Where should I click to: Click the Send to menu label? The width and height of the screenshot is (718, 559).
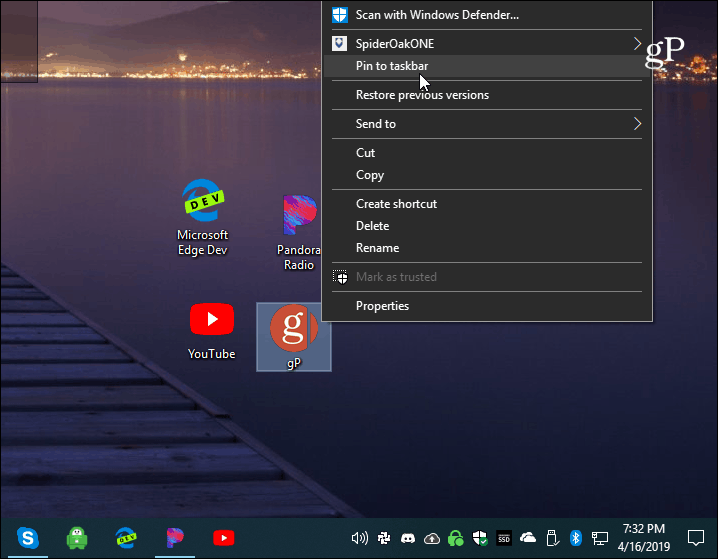coord(375,124)
